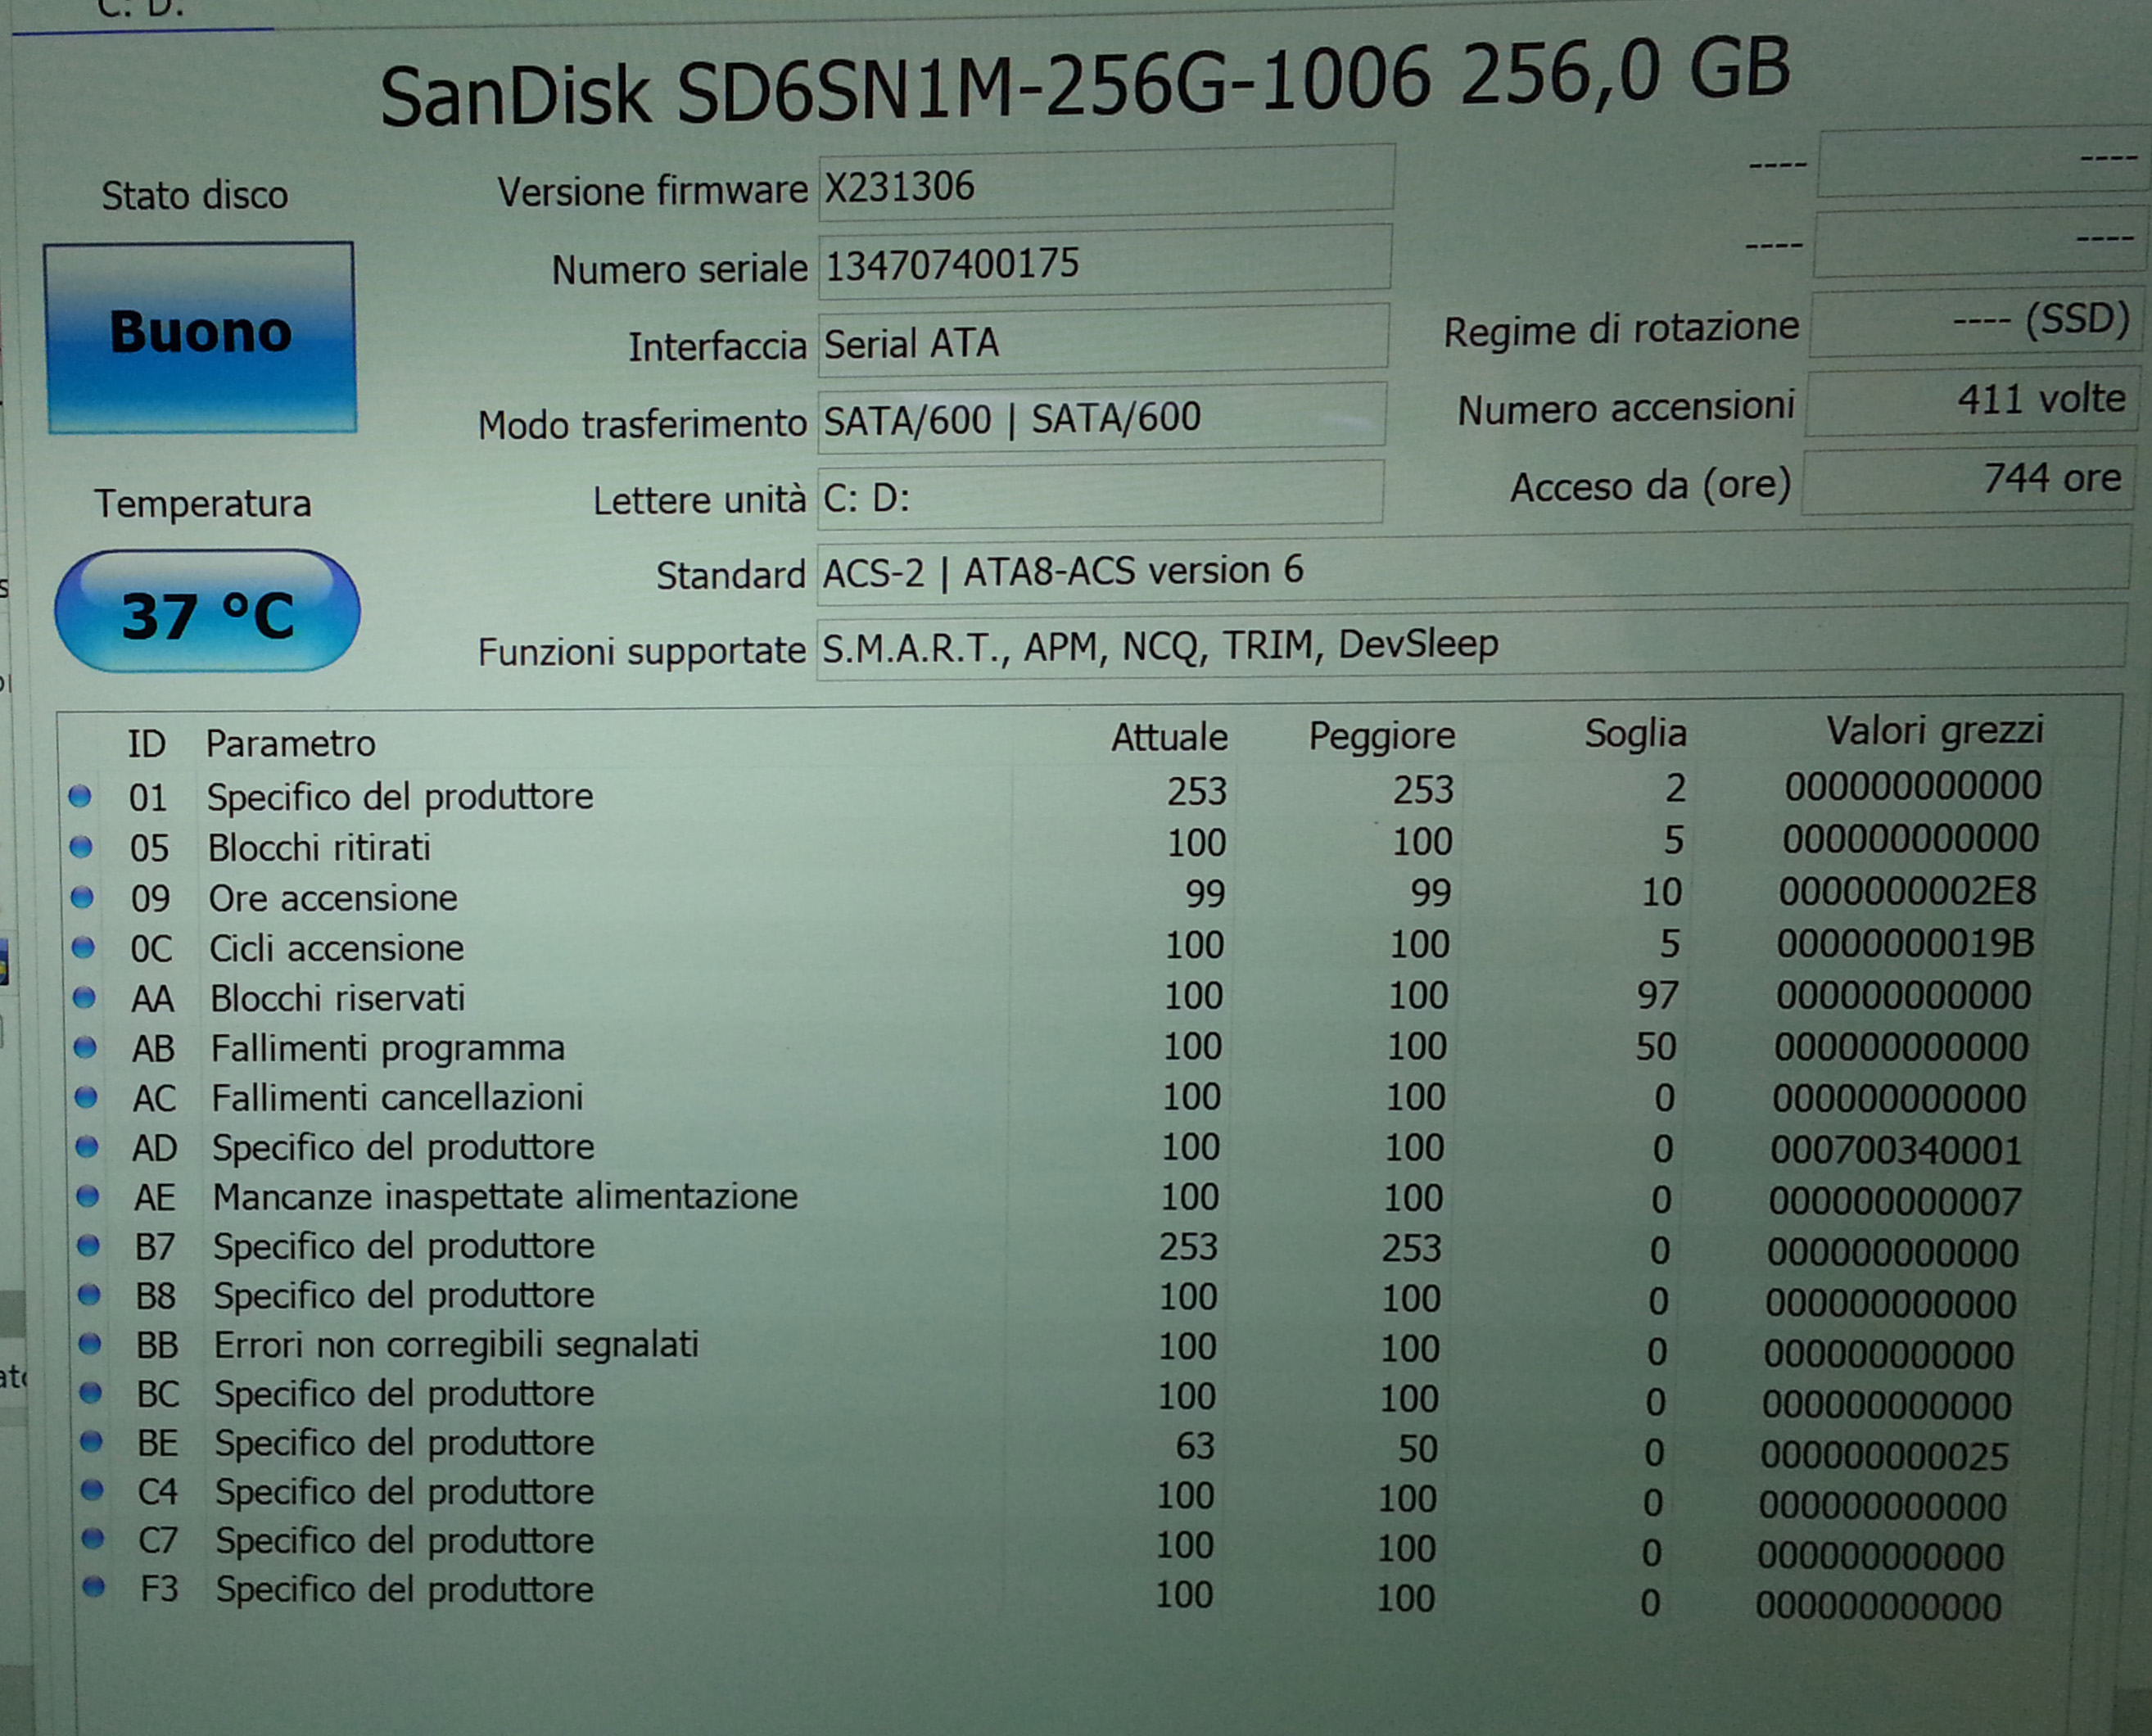Screen dimensions: 2152x1736
Task: Click the status dot for Fallimenti programma
Action: click(x=85, y=1047)
